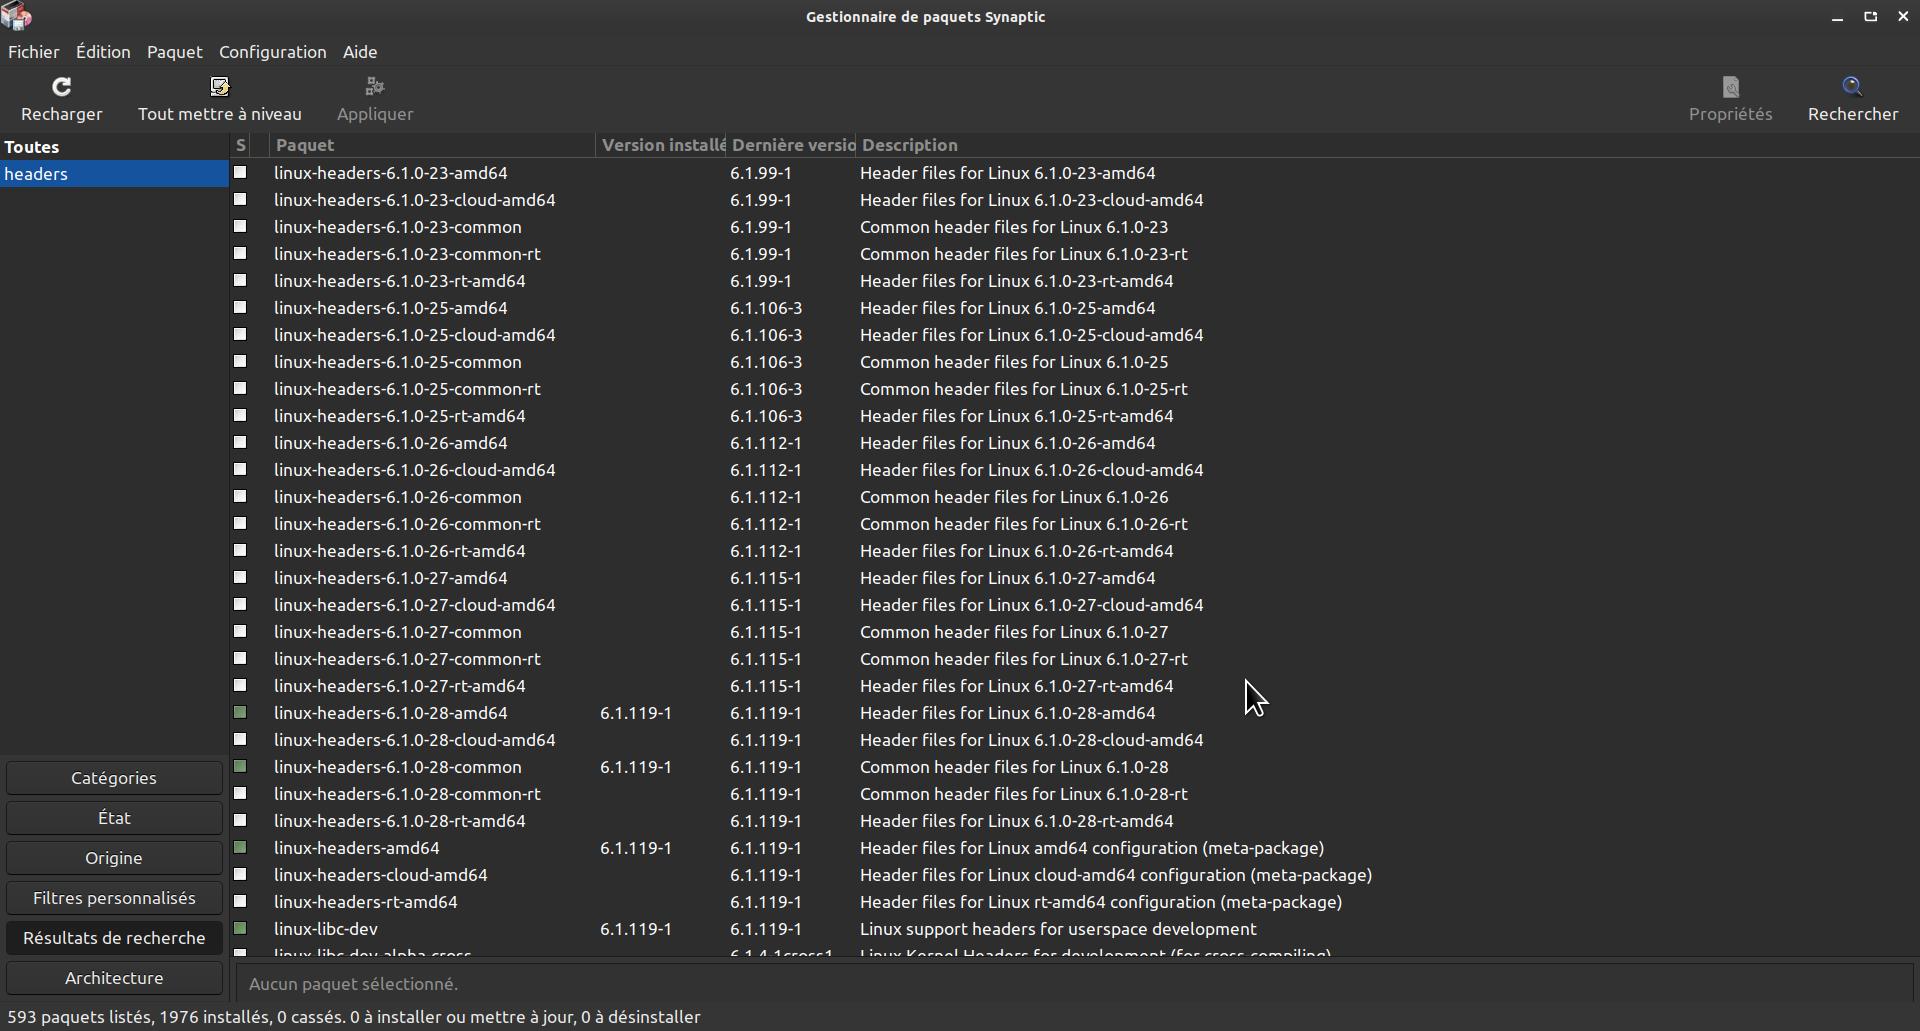Image resolution: width=1920 pixels, height=1031 pixels.
Task: Toggle status box for linux-headers-6.1.0-26-amd64
Action: 240,443
